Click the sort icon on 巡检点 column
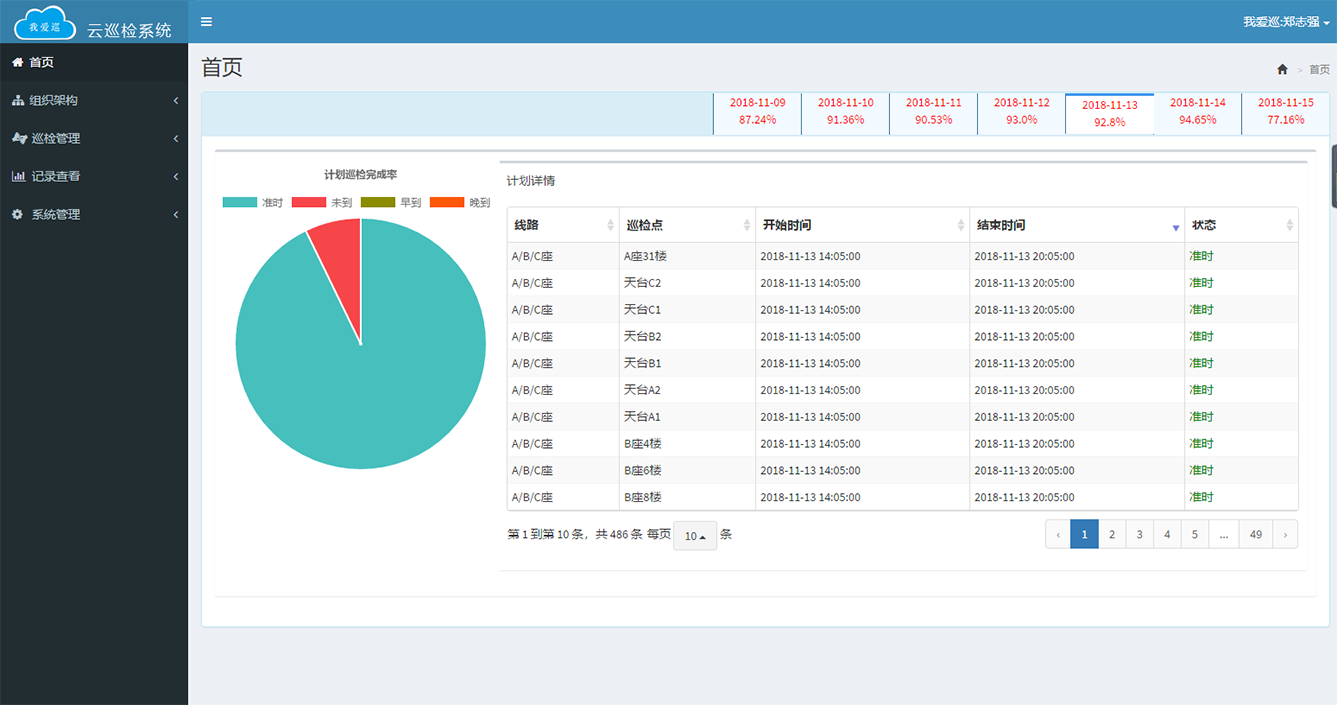Screen dimensions: 1337x705 point(745,225)
